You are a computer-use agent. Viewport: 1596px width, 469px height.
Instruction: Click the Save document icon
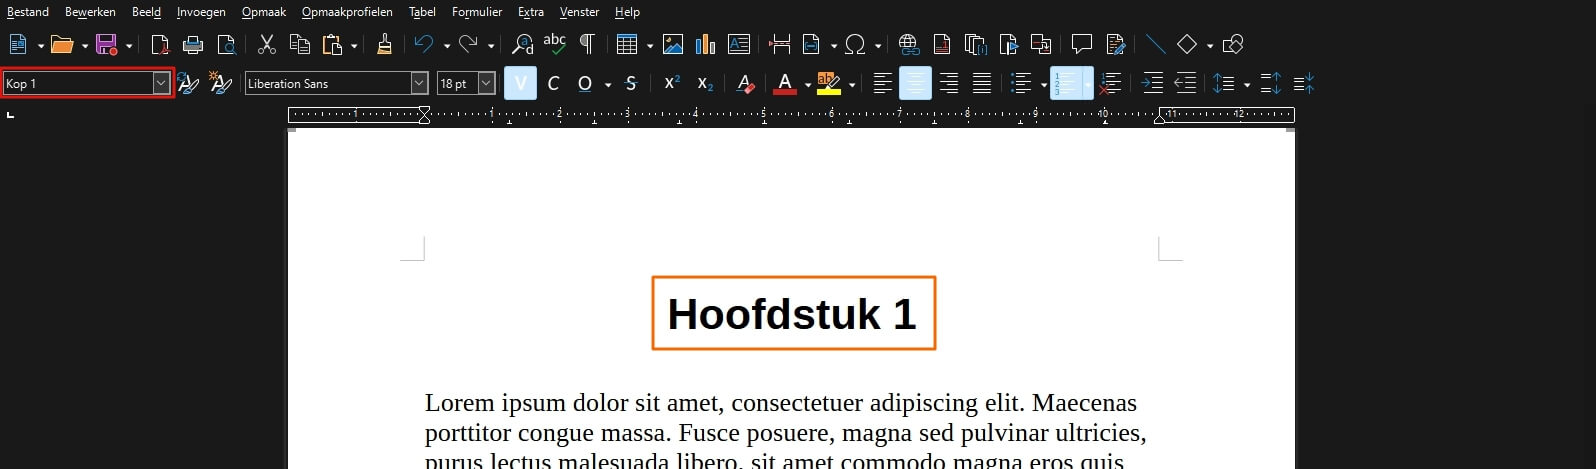click(106, 45)
